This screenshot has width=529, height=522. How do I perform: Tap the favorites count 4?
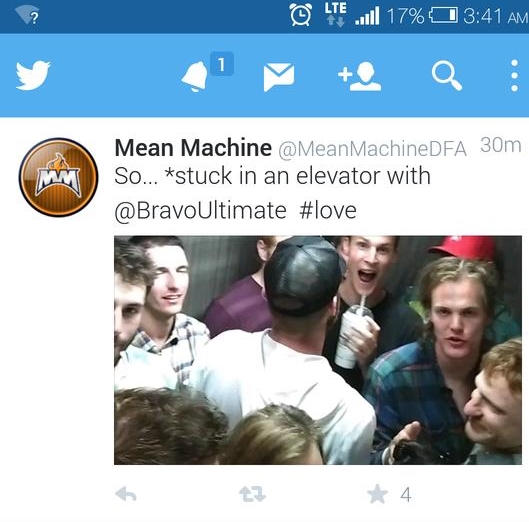[x=406, y=495]
